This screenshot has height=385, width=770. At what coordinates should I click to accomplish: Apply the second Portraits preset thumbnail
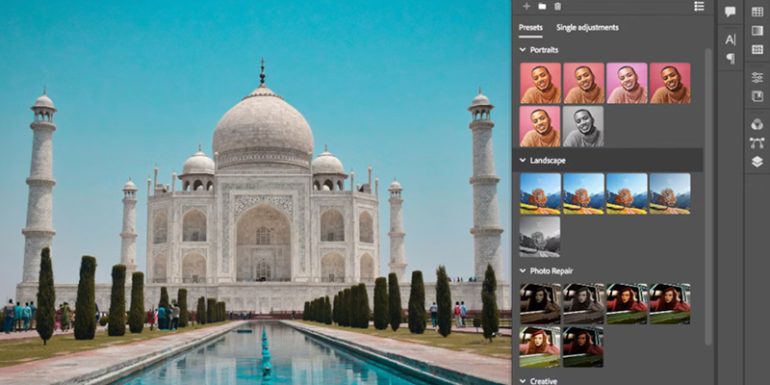tap(583, 83)
